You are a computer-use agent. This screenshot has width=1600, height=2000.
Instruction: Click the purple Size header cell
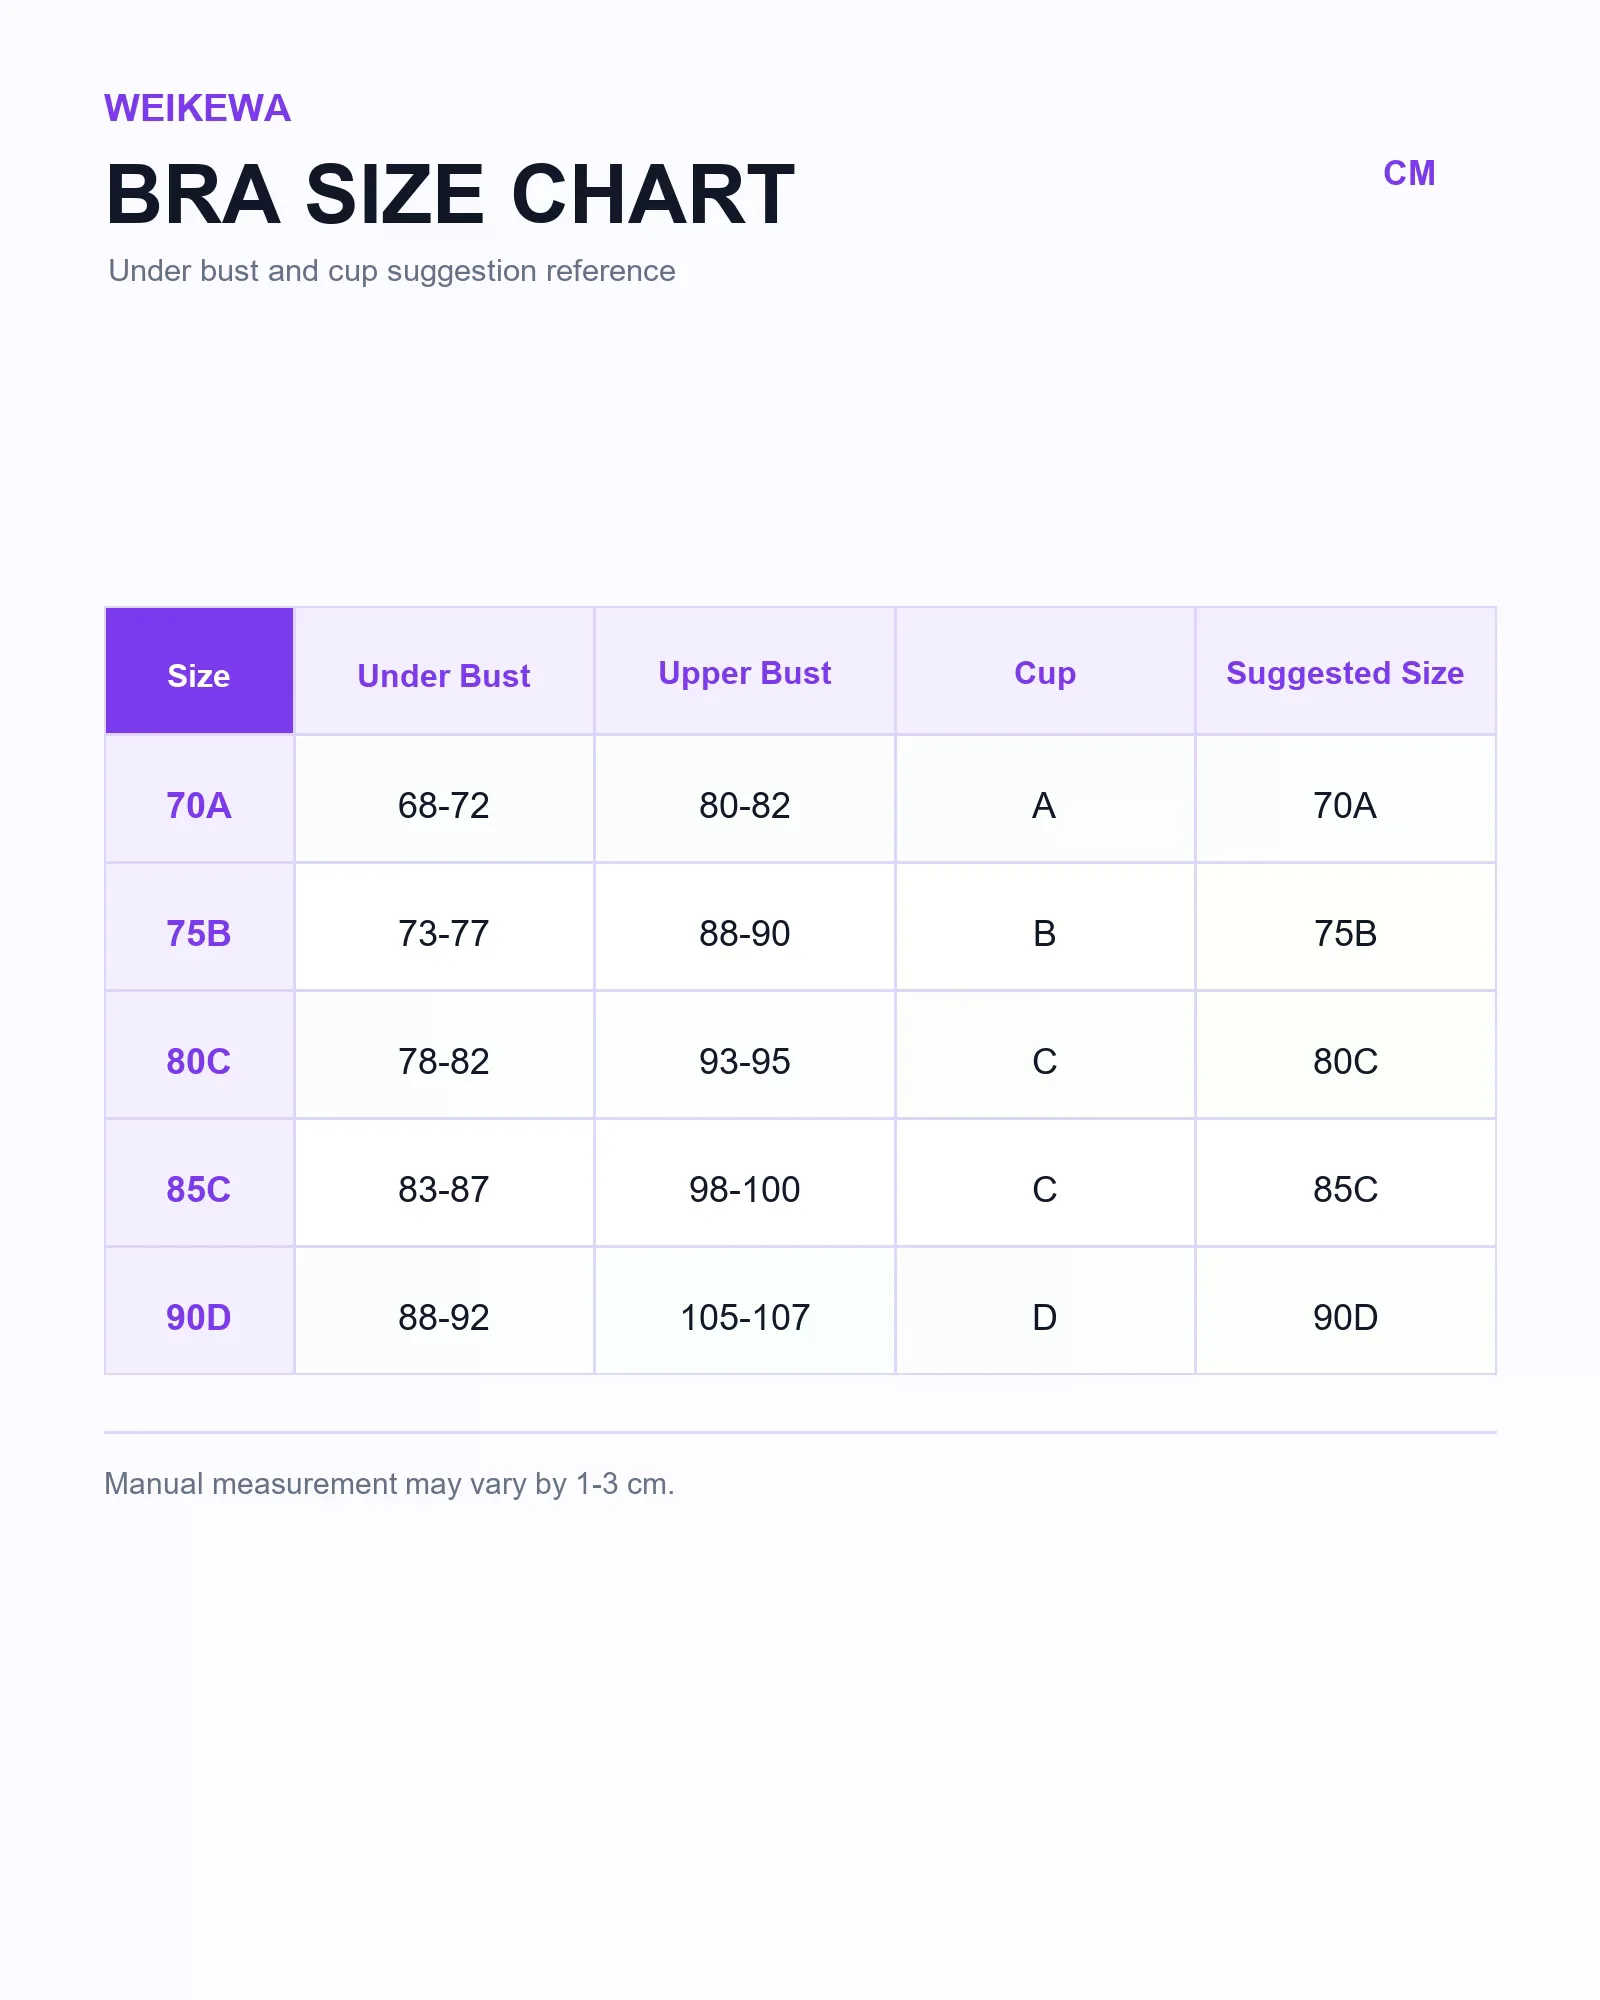[199, 670]
